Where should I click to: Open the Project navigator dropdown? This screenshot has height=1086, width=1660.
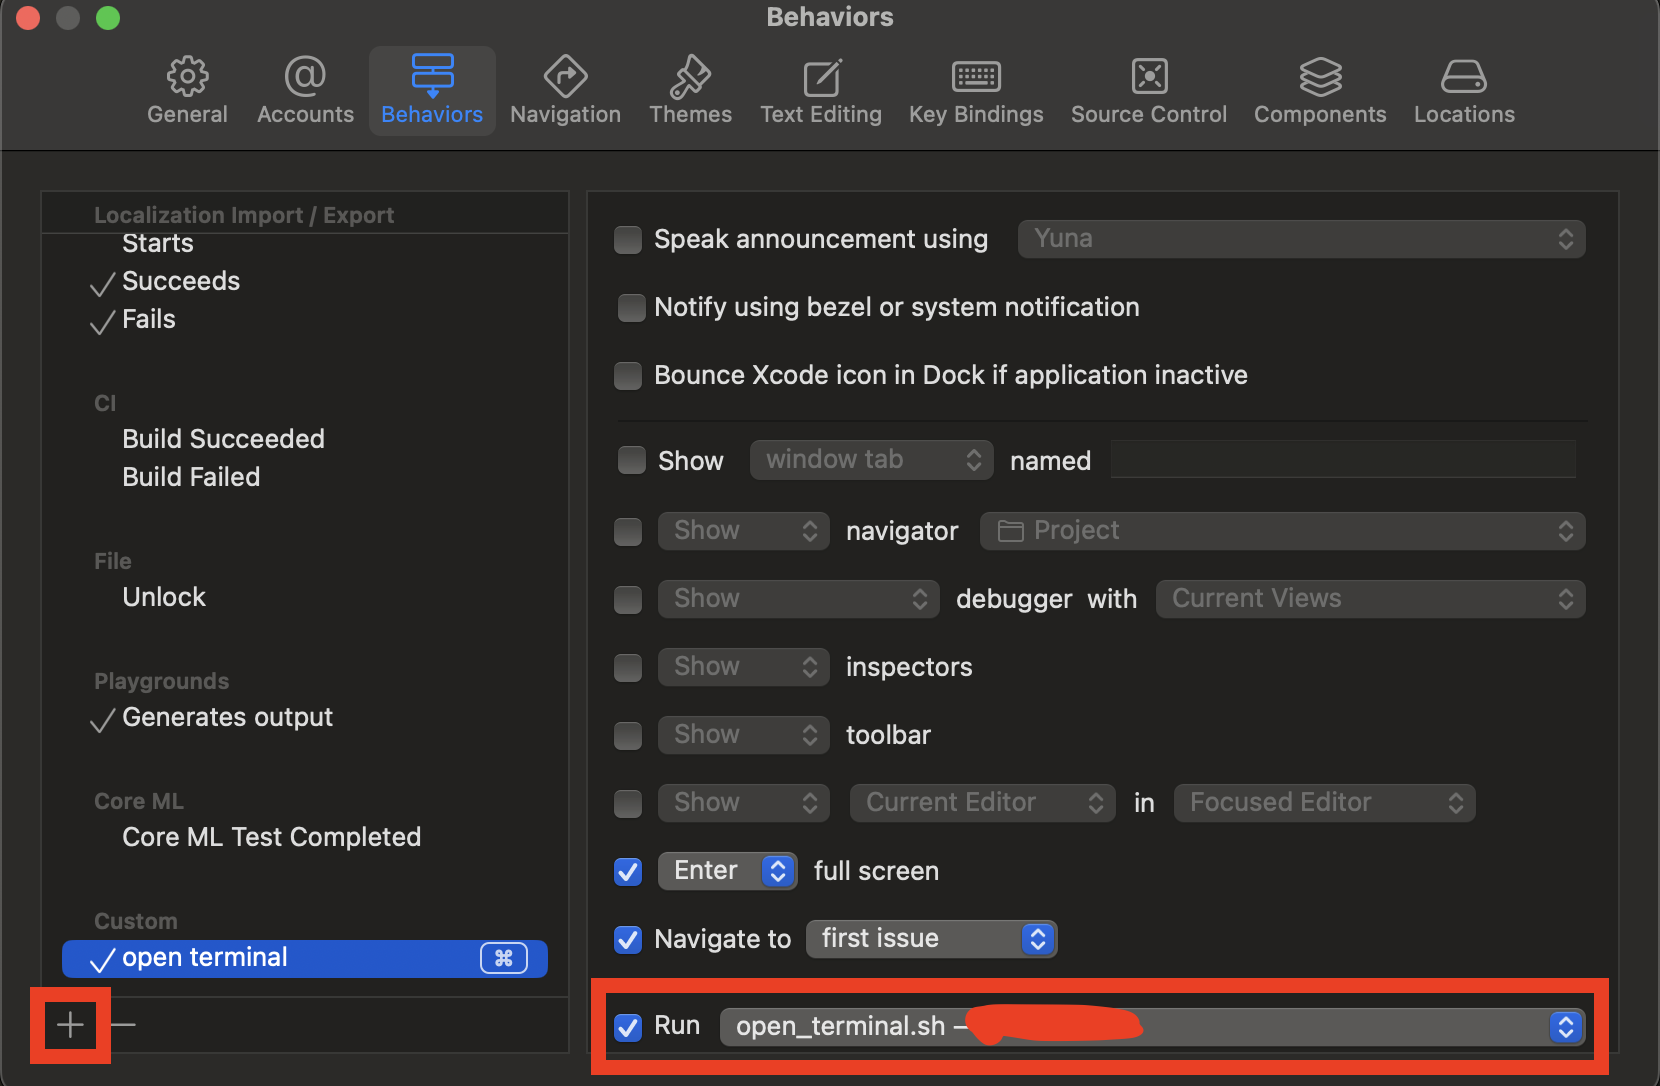click(x=1282, y=531)
